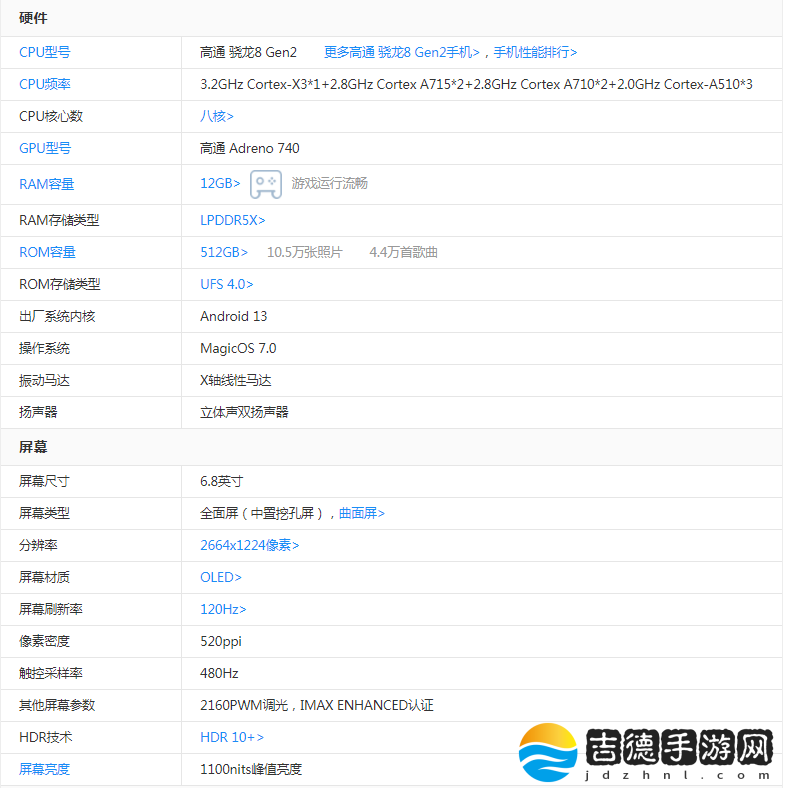
Task: Click the 出厂系统内核 row label
Action: (x=57, y=317)
